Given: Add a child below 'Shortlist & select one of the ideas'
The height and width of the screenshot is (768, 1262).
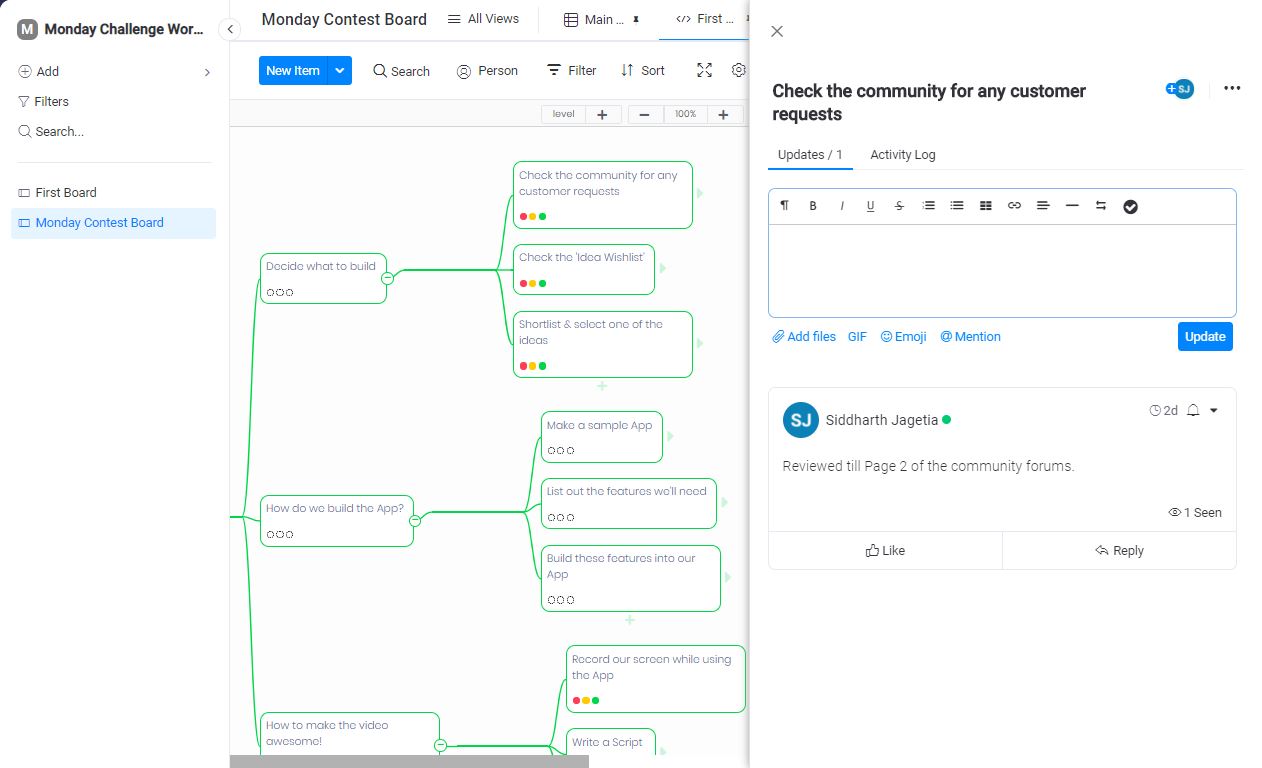Looking at the screenshot, I should pos(602,385).
